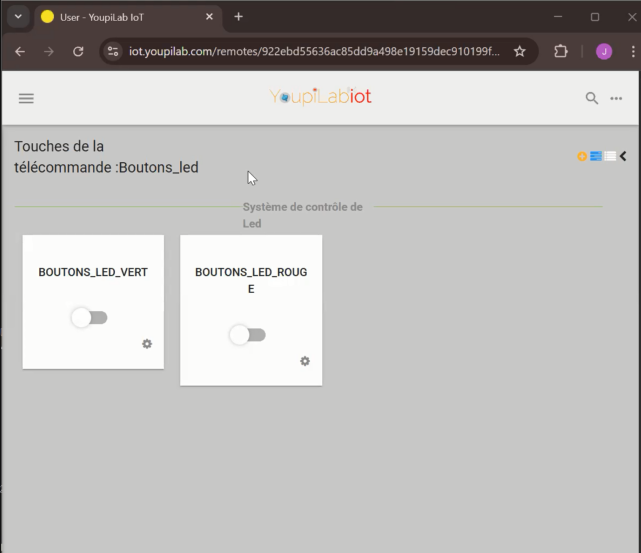Click the black back chevron icon
This screenshot has height=553, width=641.
623,156
